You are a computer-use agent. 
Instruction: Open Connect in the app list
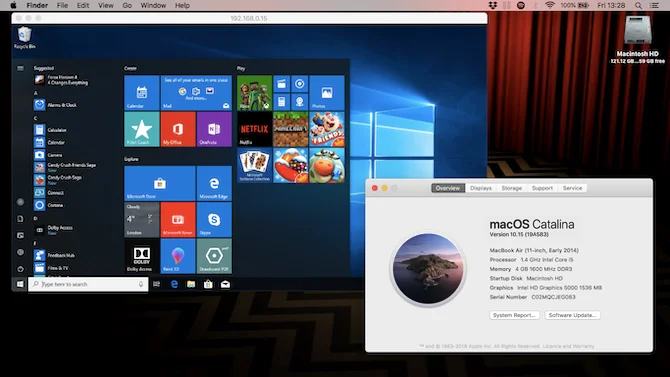pyautogui.click(x=49, y=192)
